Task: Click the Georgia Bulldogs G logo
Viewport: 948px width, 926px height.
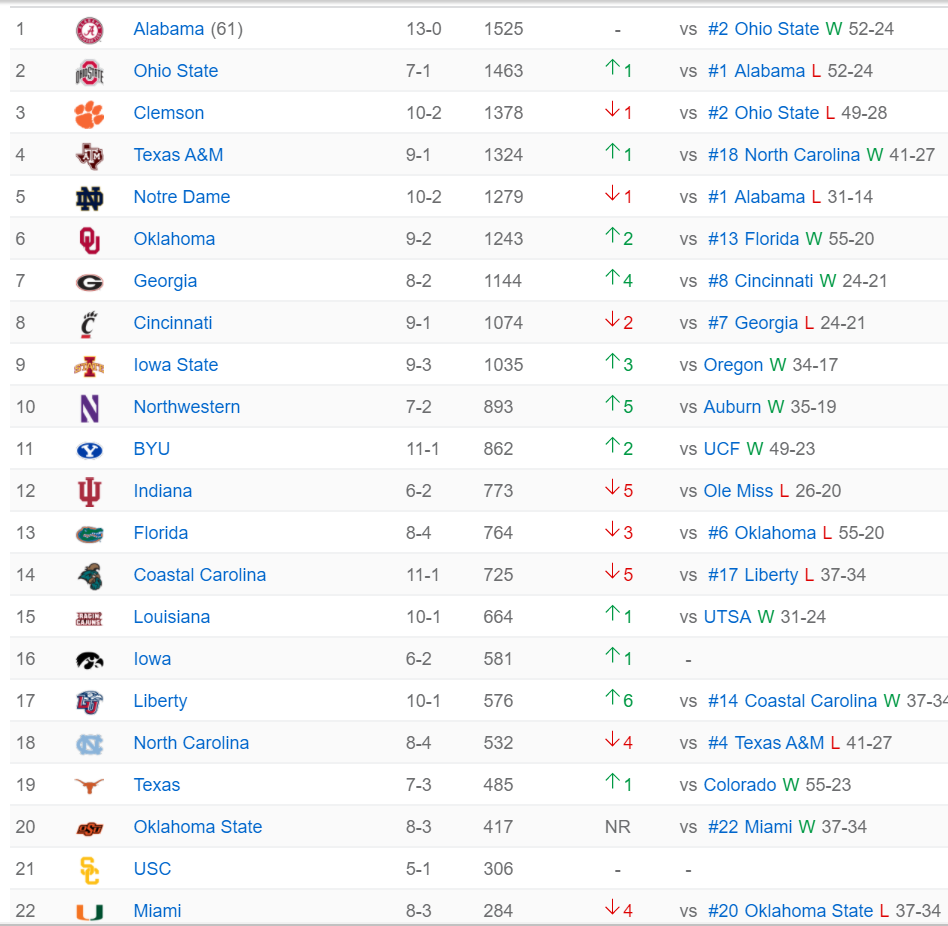Action: (89, 282)
